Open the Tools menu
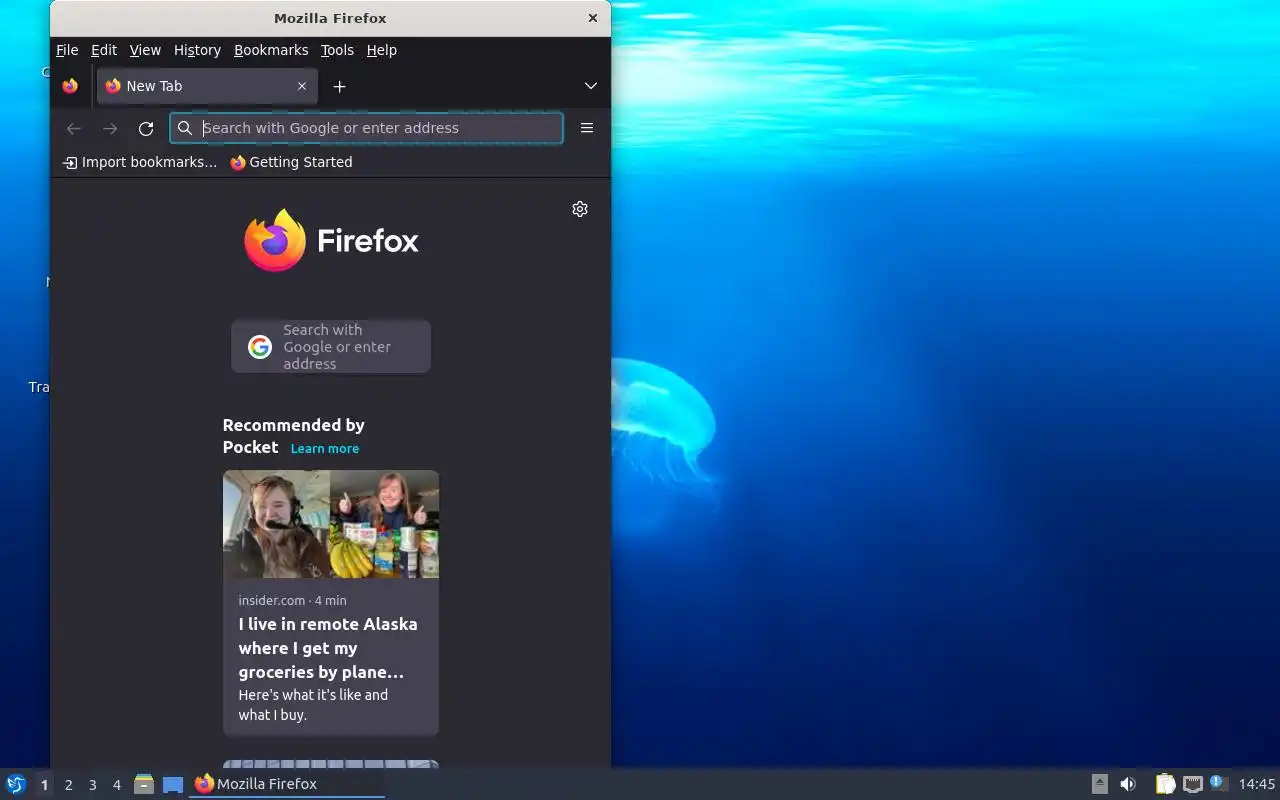 (x=337, y=50)
